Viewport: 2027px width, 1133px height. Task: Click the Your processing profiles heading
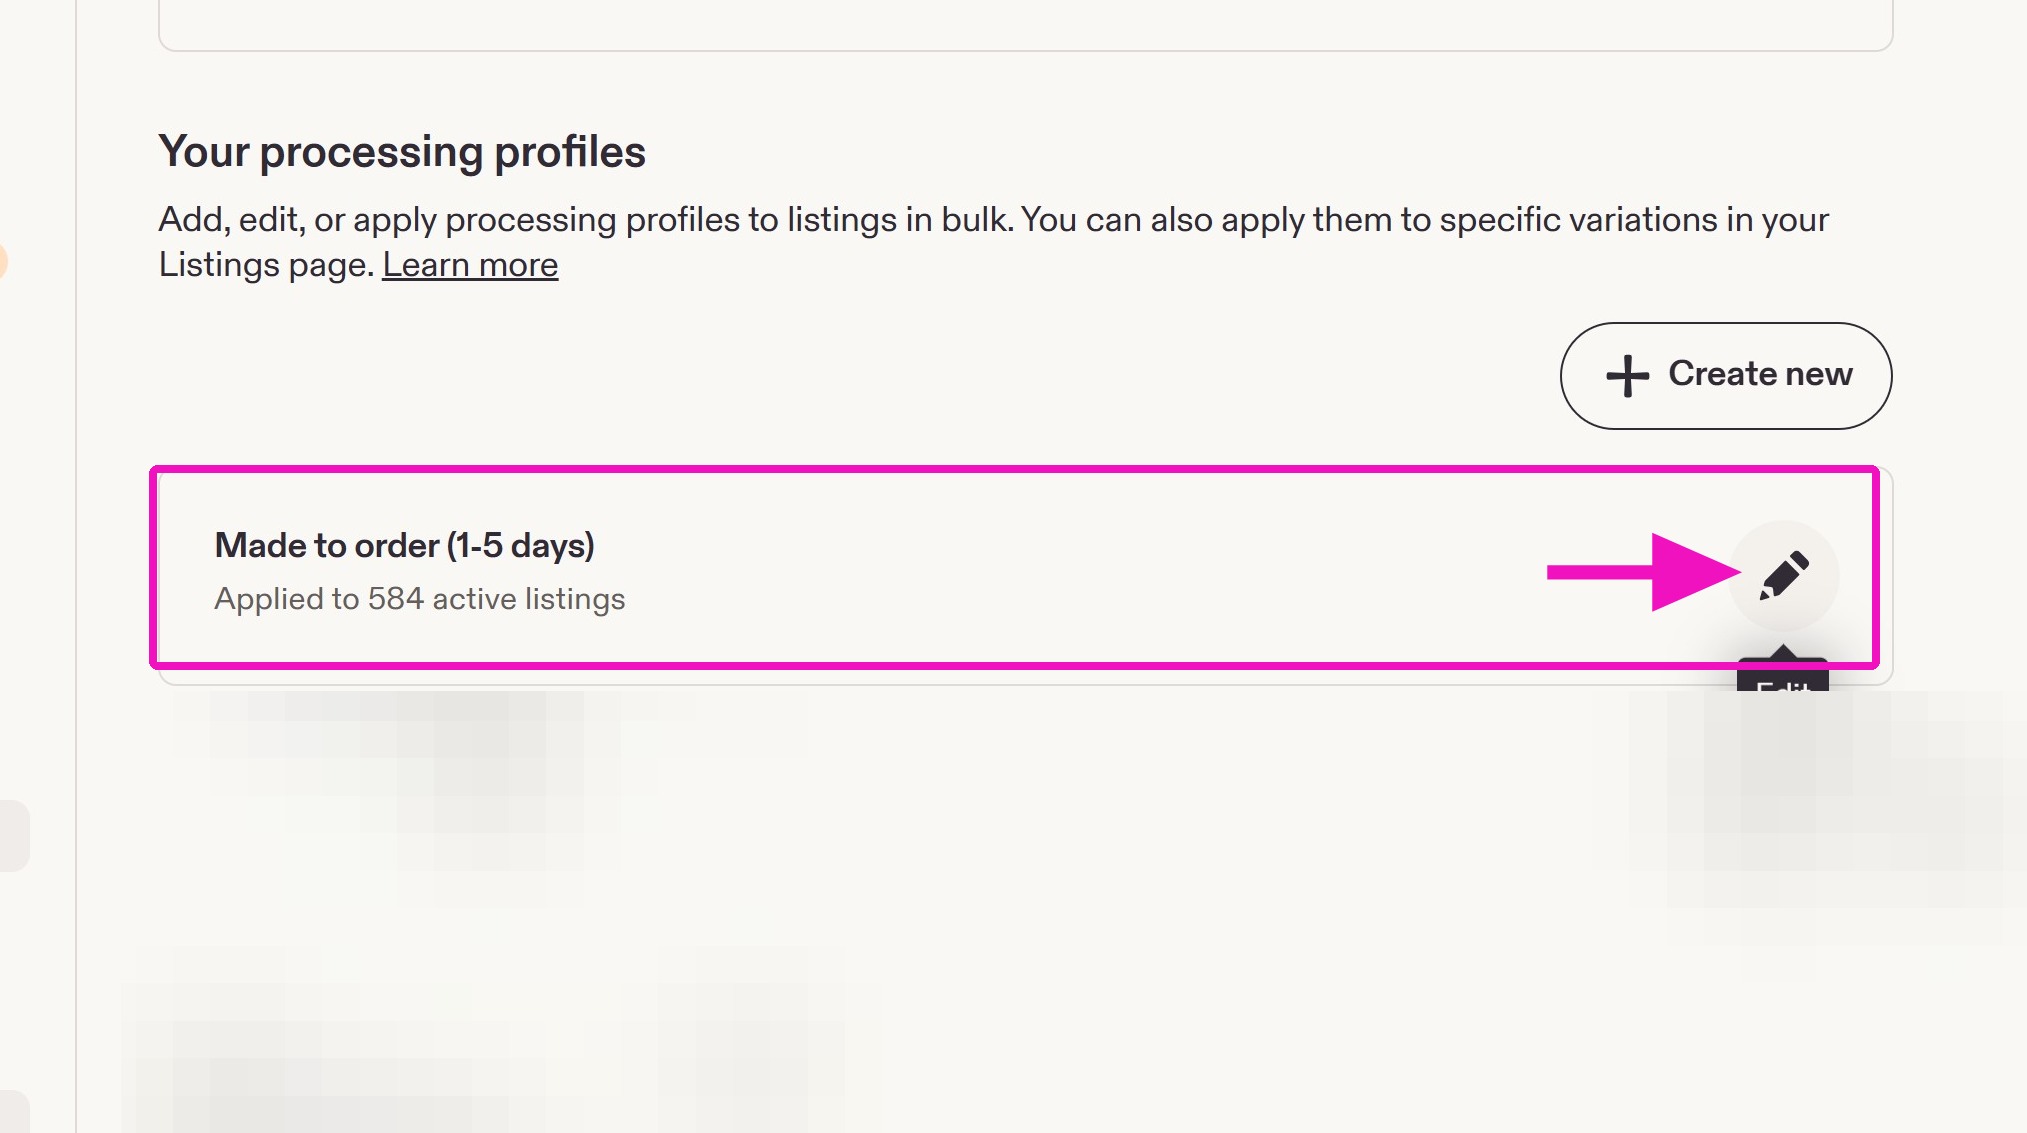(402, 152)
